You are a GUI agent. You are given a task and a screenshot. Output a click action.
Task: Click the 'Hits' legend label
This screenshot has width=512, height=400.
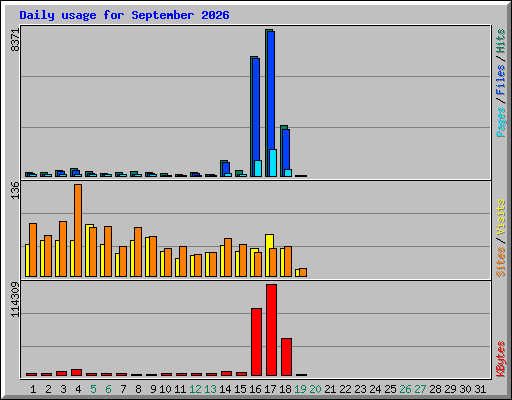click(500, 41)
